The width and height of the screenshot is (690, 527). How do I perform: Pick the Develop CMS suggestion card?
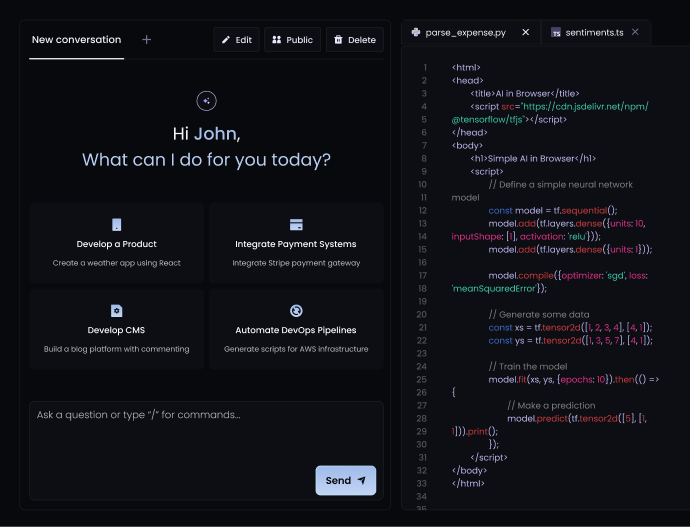[117, 330]
